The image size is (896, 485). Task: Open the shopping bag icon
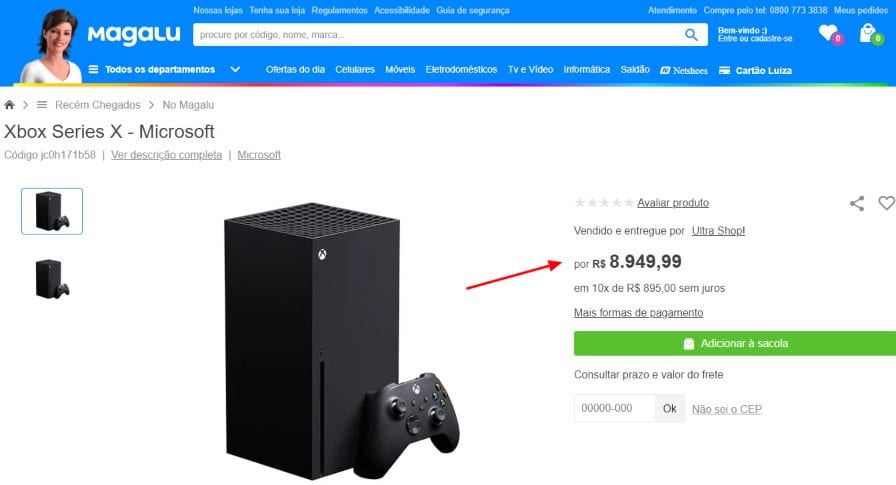pos(869,33)
